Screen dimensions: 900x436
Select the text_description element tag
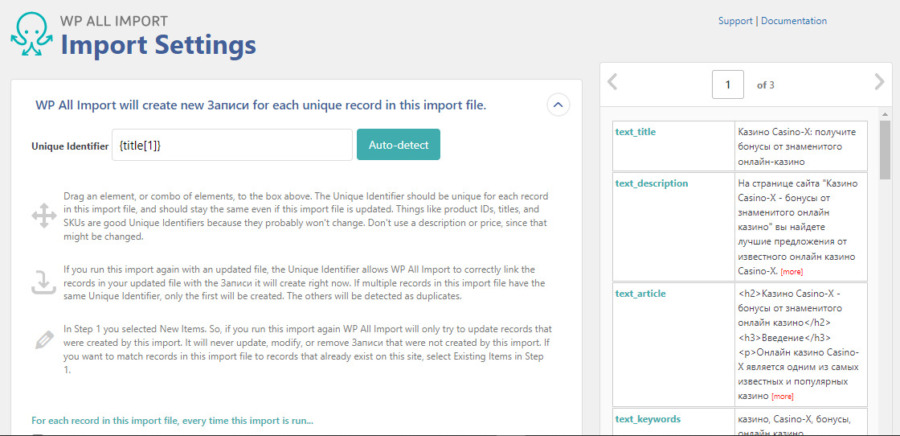[x=651, y=184]
